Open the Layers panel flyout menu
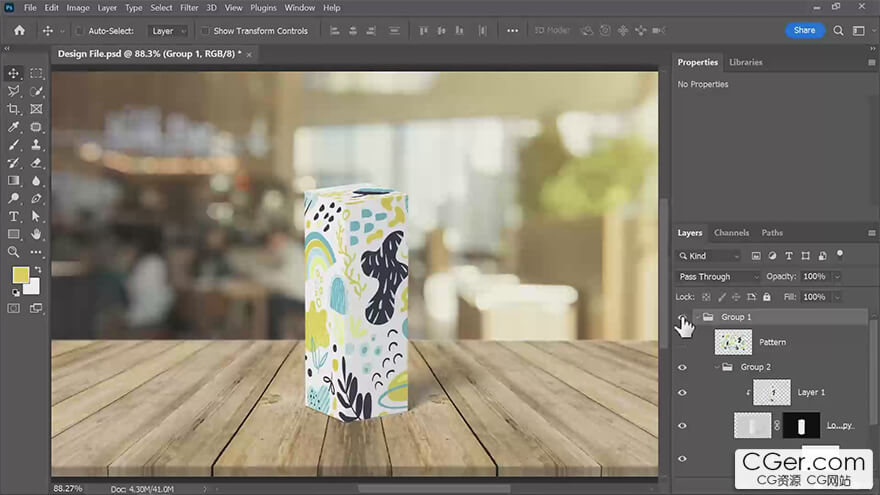The height and width of the screenshot is (495, 880). (x=871, y=233)
